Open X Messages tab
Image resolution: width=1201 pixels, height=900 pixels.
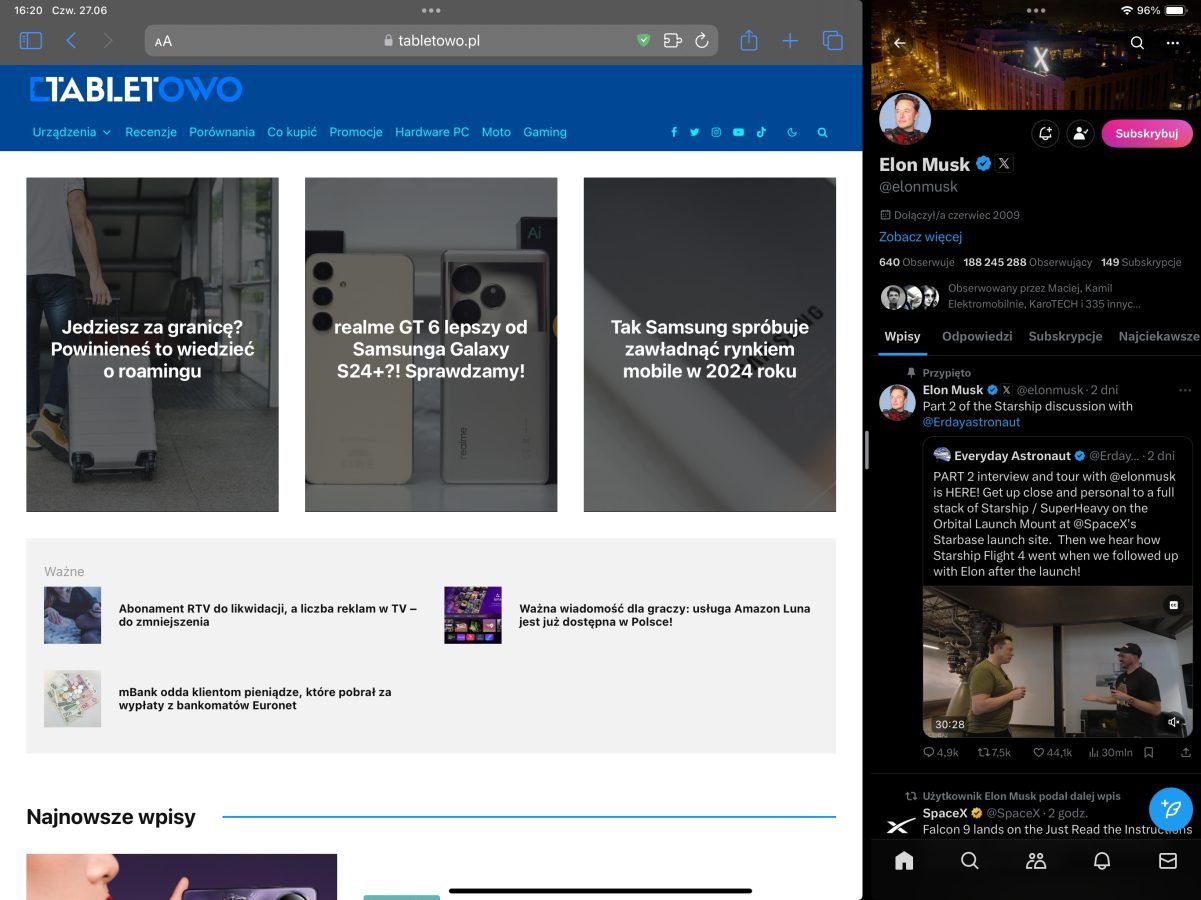1167,861
